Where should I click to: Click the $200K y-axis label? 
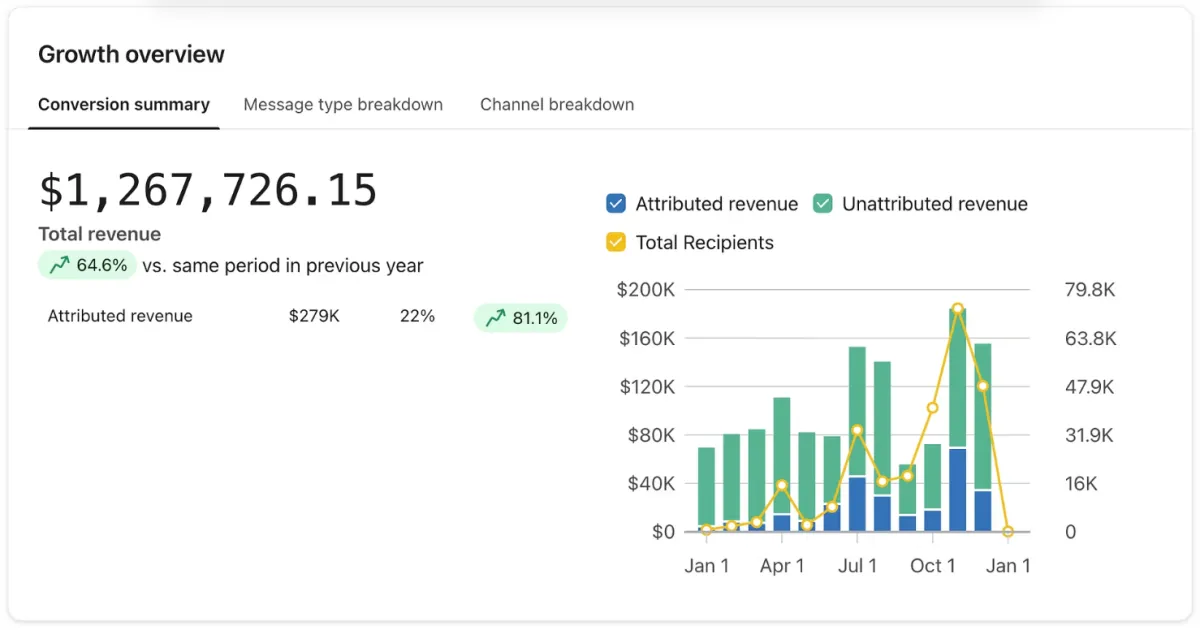(x=646, y=290)
